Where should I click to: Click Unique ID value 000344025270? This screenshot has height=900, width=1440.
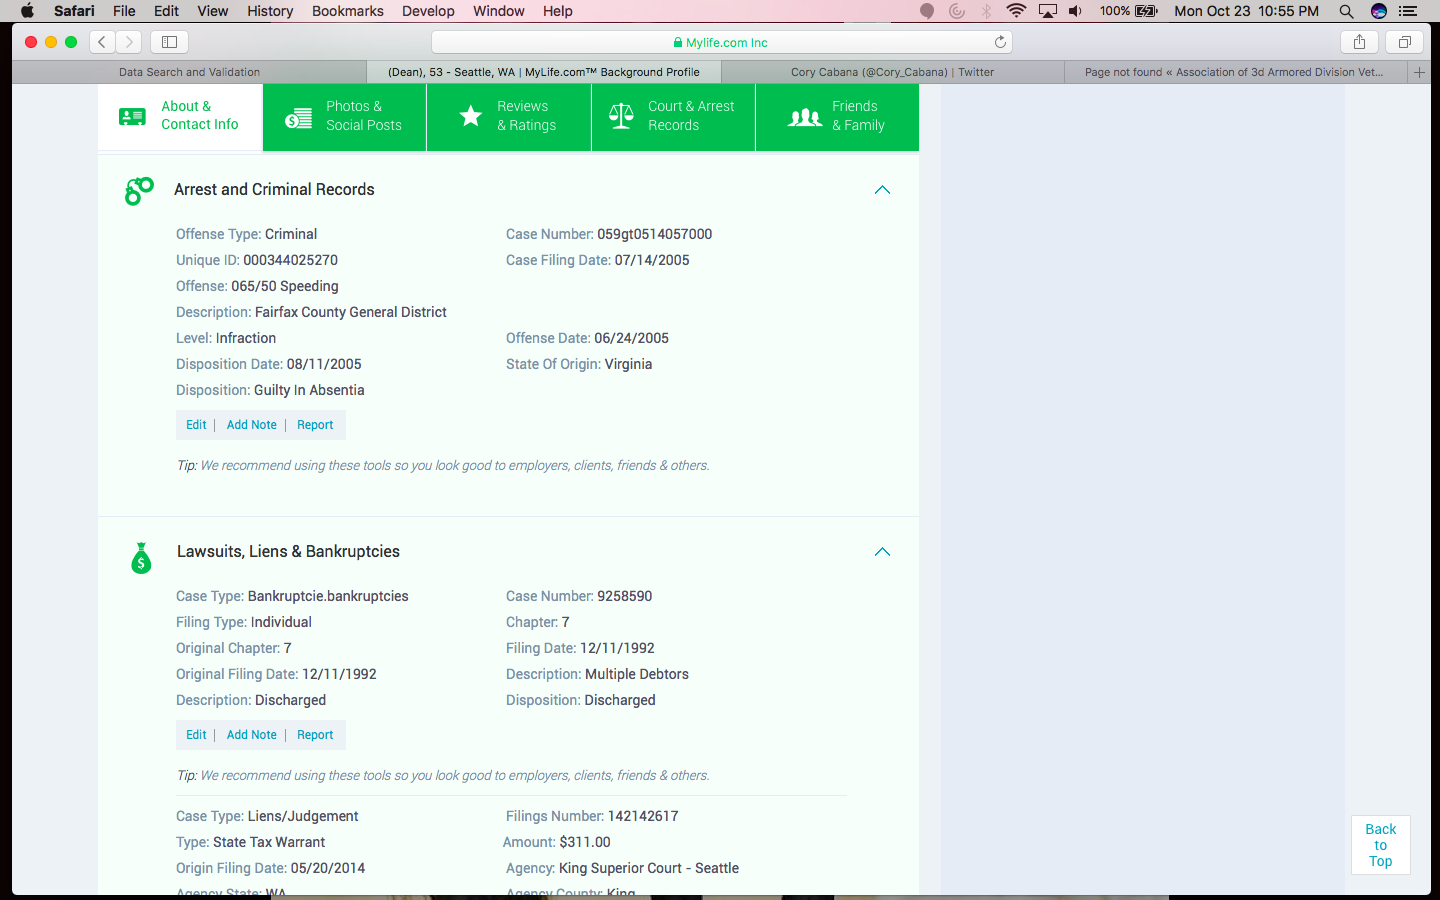click(290, 260)
